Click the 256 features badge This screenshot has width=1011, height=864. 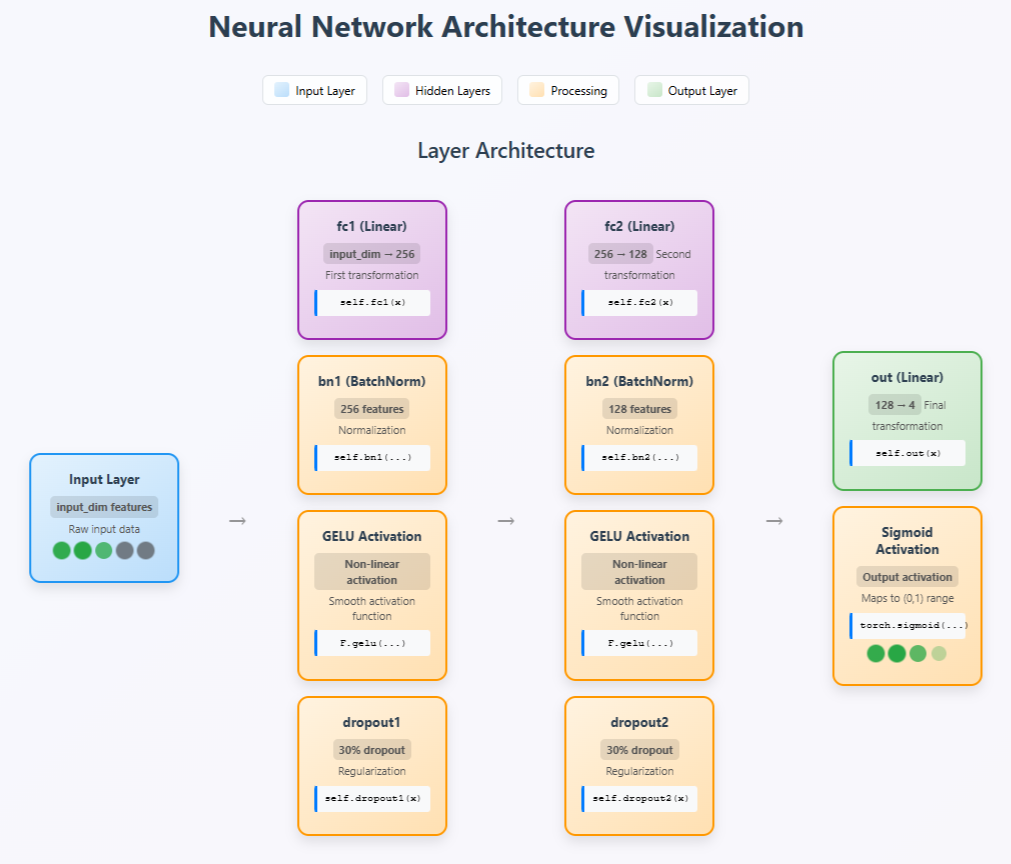(x=372, y=409)
